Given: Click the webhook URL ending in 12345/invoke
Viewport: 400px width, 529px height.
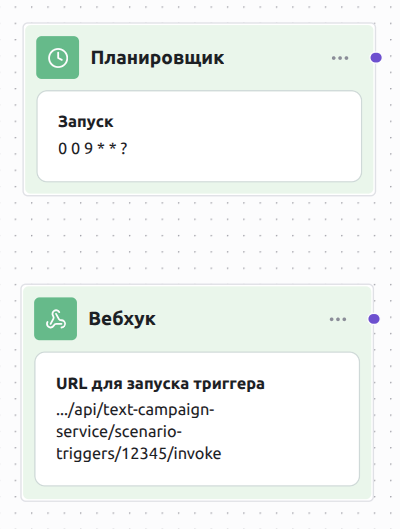Looking at the screenshot, I should coord(139,432).
